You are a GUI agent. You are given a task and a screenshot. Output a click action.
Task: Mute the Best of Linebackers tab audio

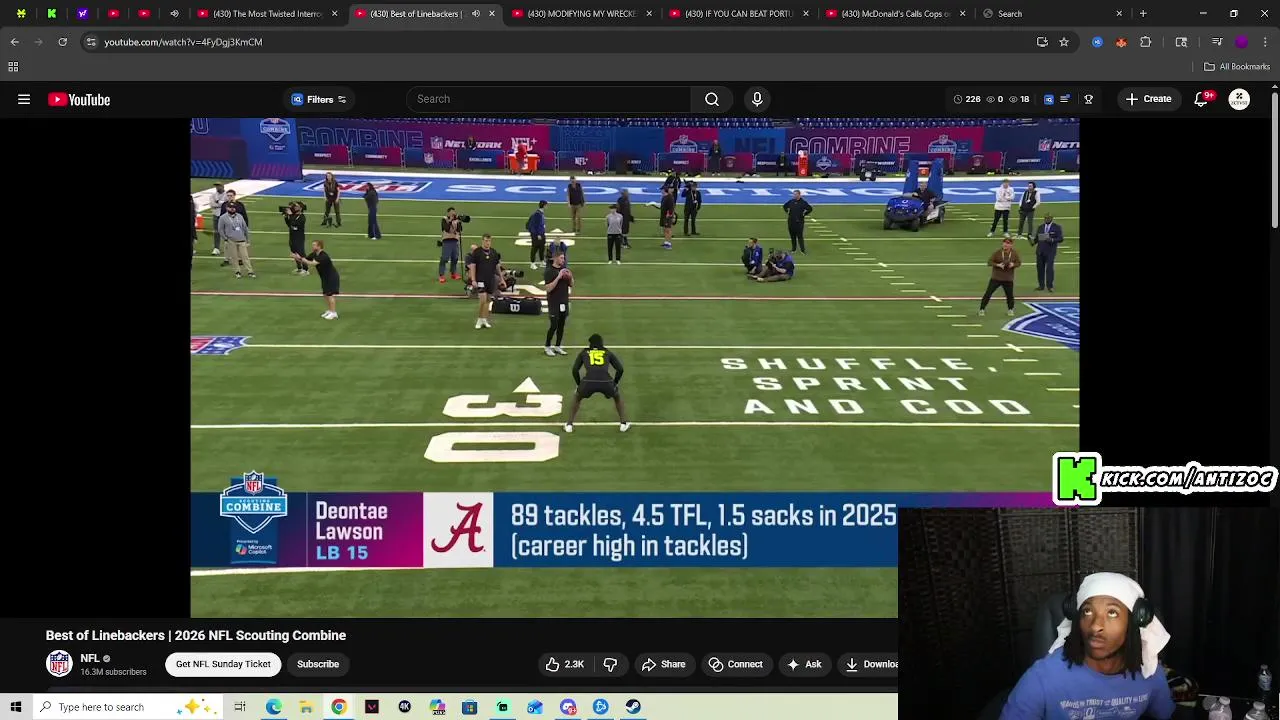click(x=475, y=14)
